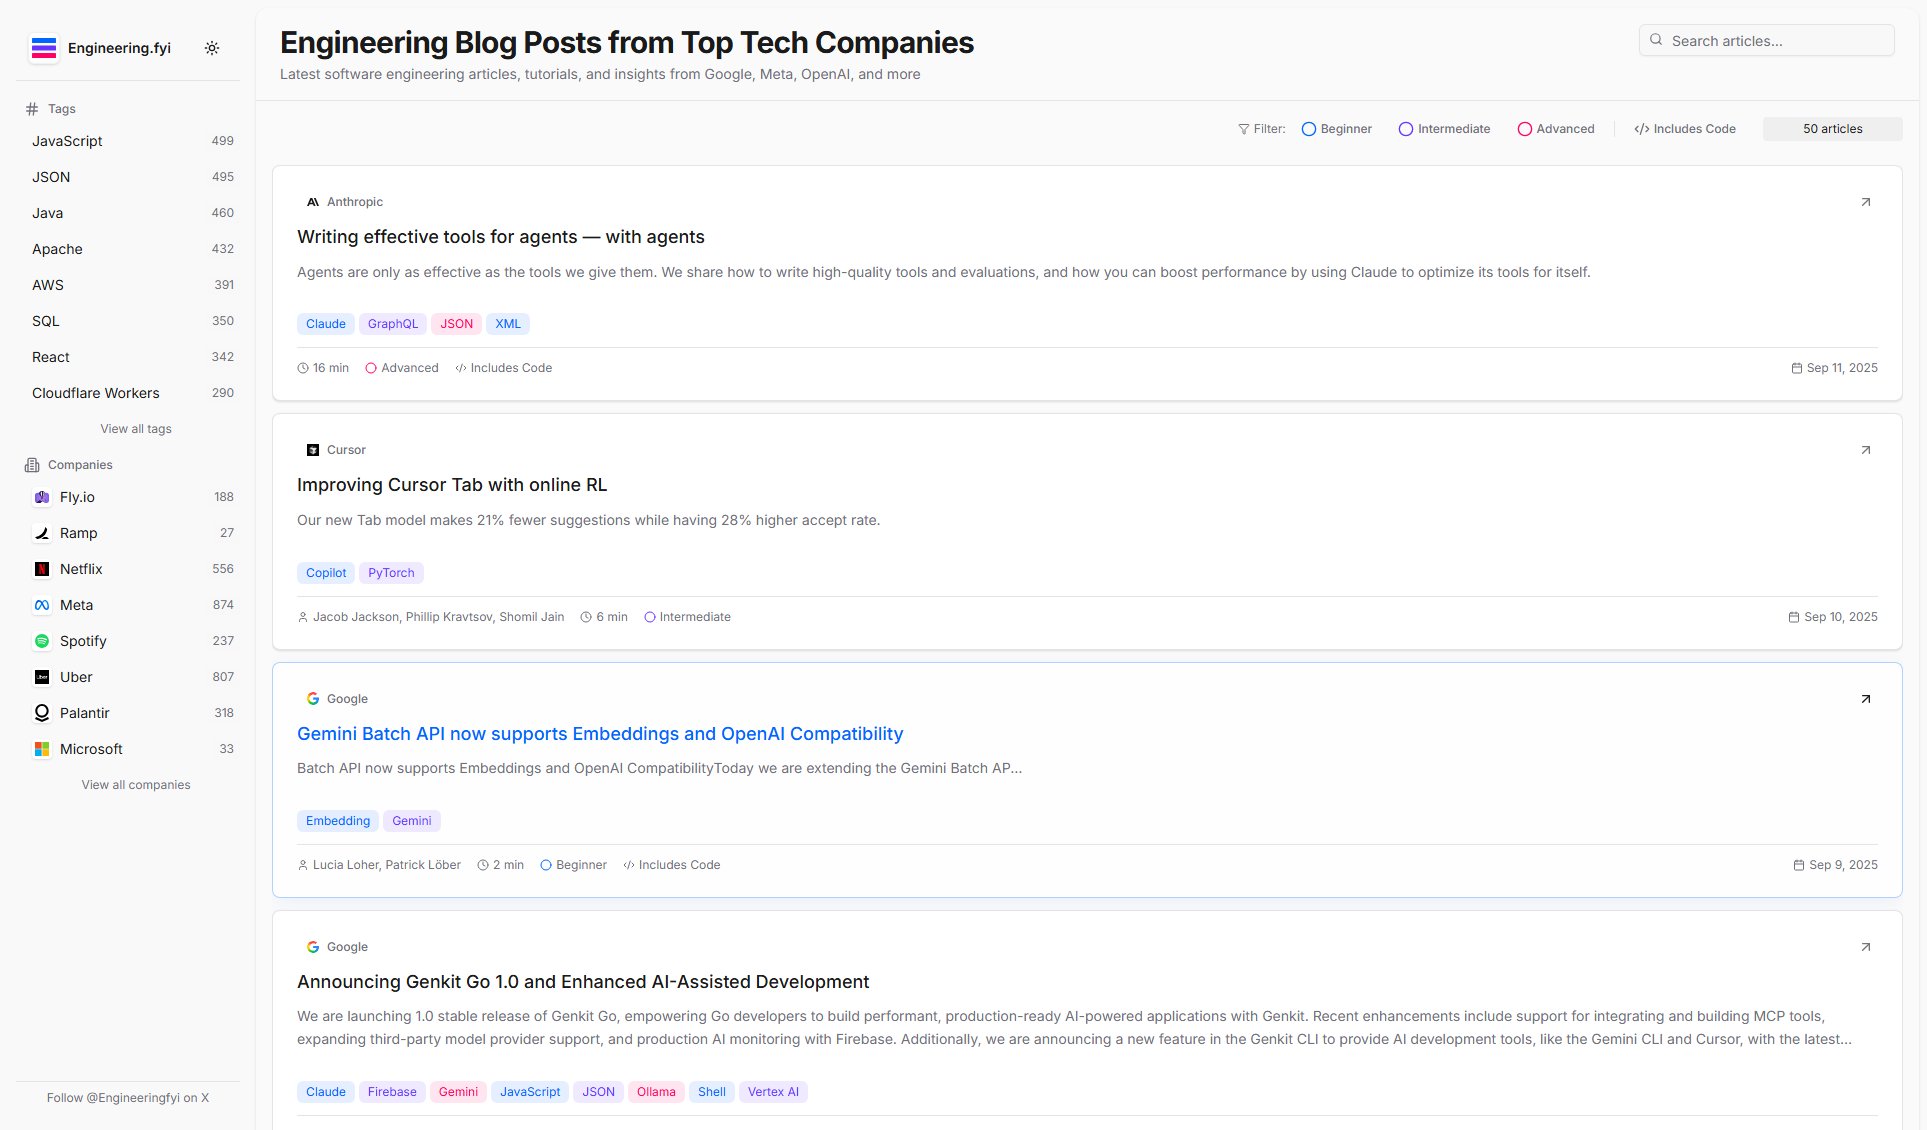The image size is (1927, 1130).
Task: Click the Microsoft company logo
Action: [x=42, y=749]
